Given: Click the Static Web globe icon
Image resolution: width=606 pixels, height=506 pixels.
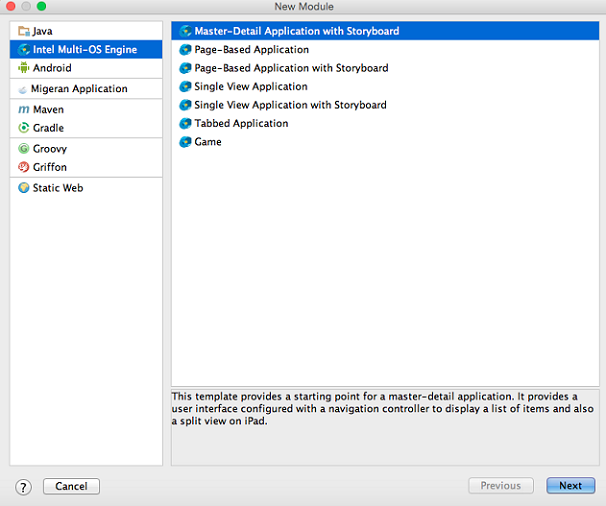Looking at the screenshot, I should point(24,188).
